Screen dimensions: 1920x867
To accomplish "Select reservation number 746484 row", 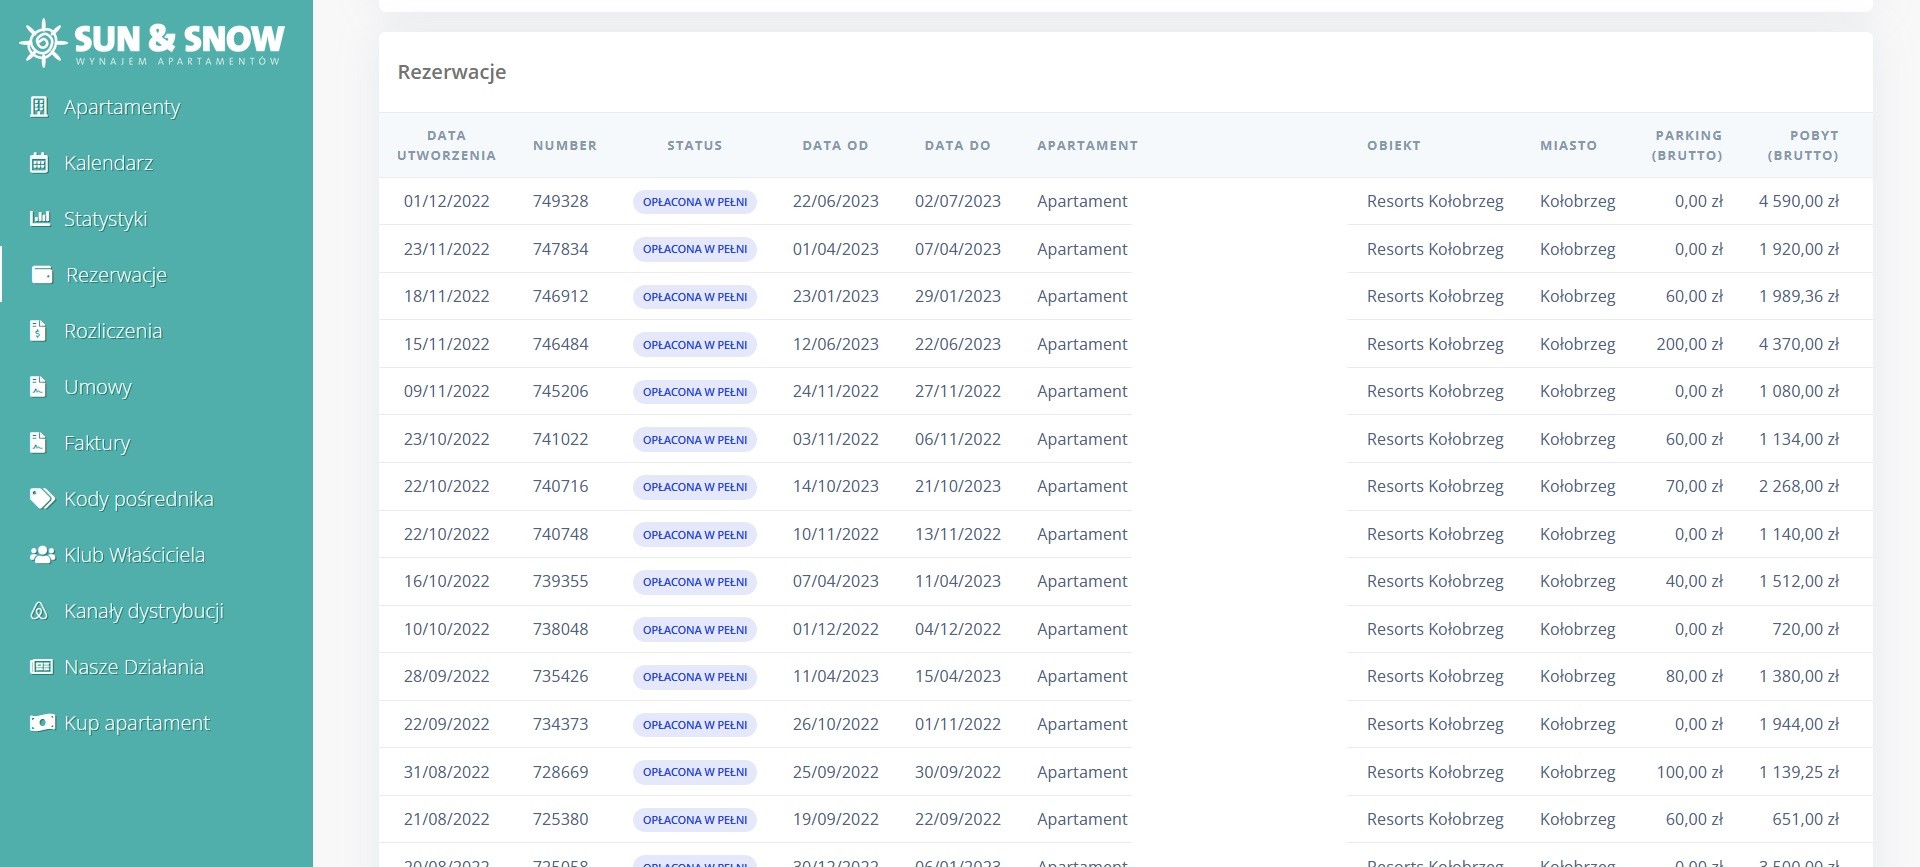I will pos(560,344).
